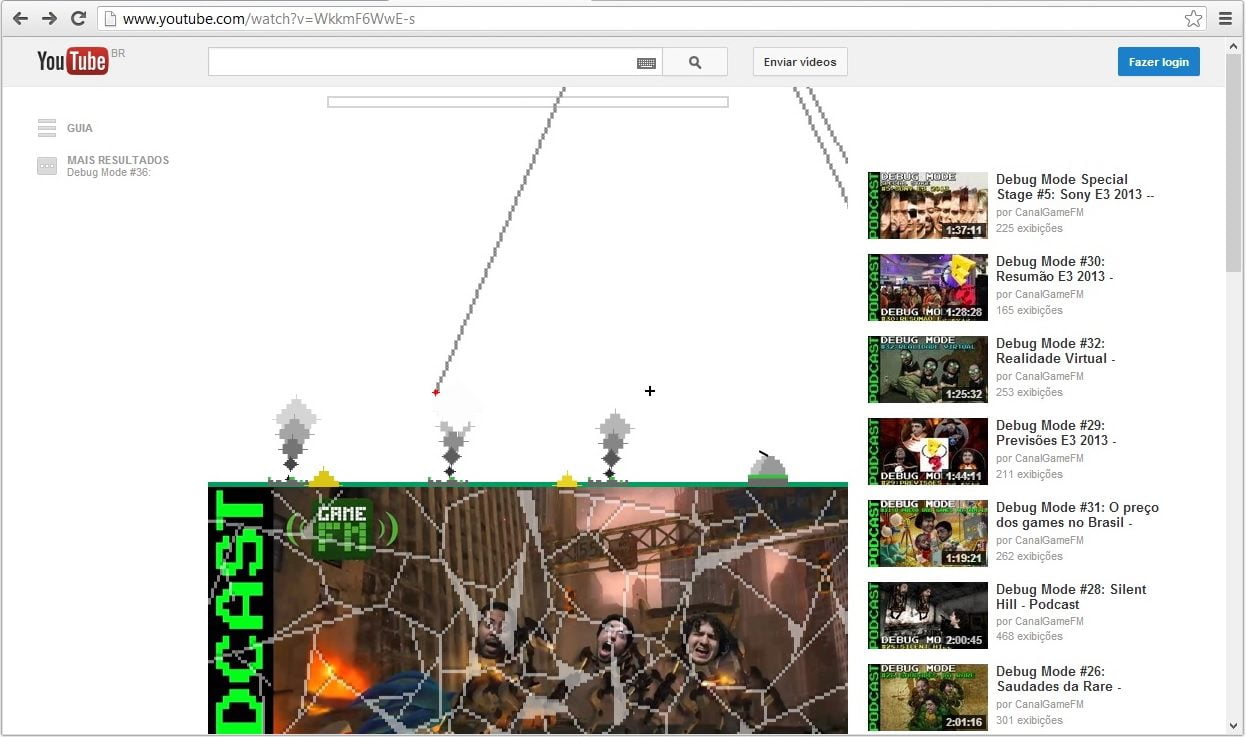Image resolution: width=1246 pixels, height=737 pixels.
Task: Click the search magnifier icon
Action: coord(695,61)
